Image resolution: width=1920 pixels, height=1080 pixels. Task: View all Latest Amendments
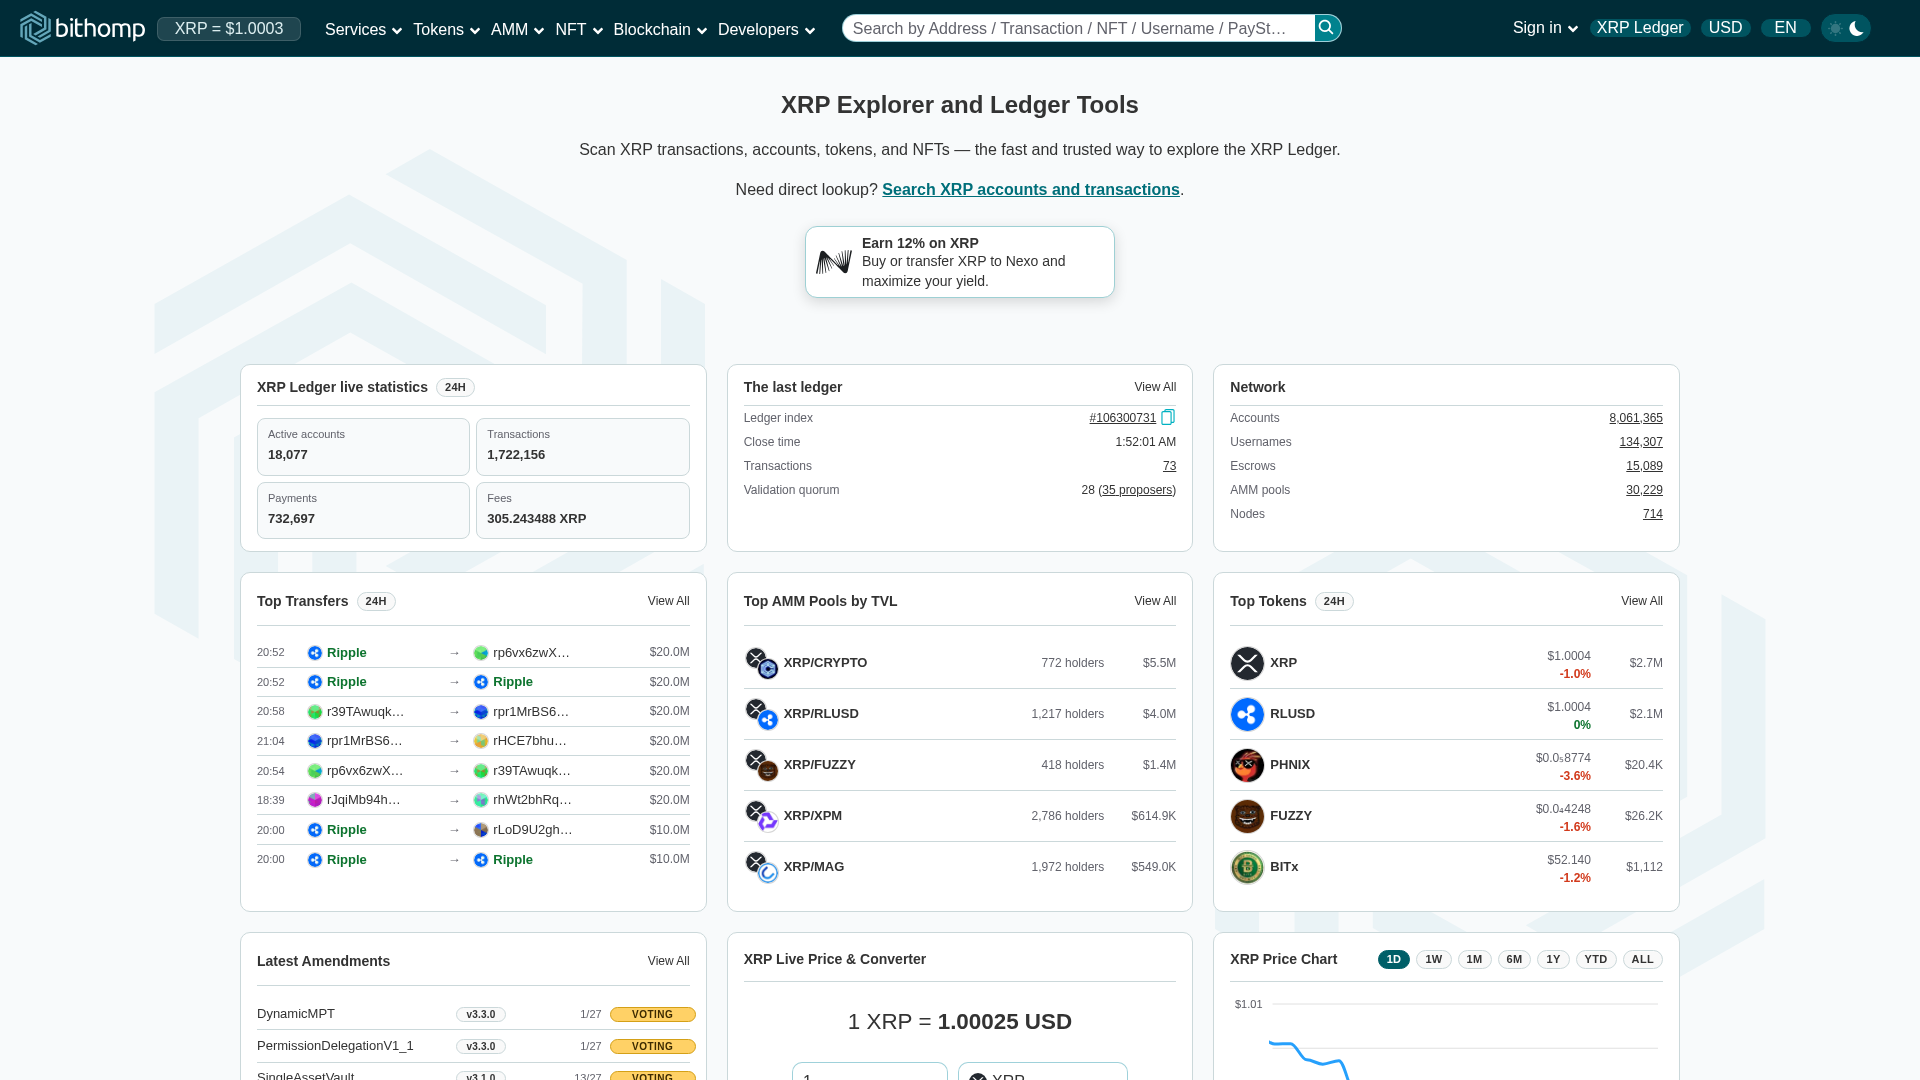coord(668,961)
